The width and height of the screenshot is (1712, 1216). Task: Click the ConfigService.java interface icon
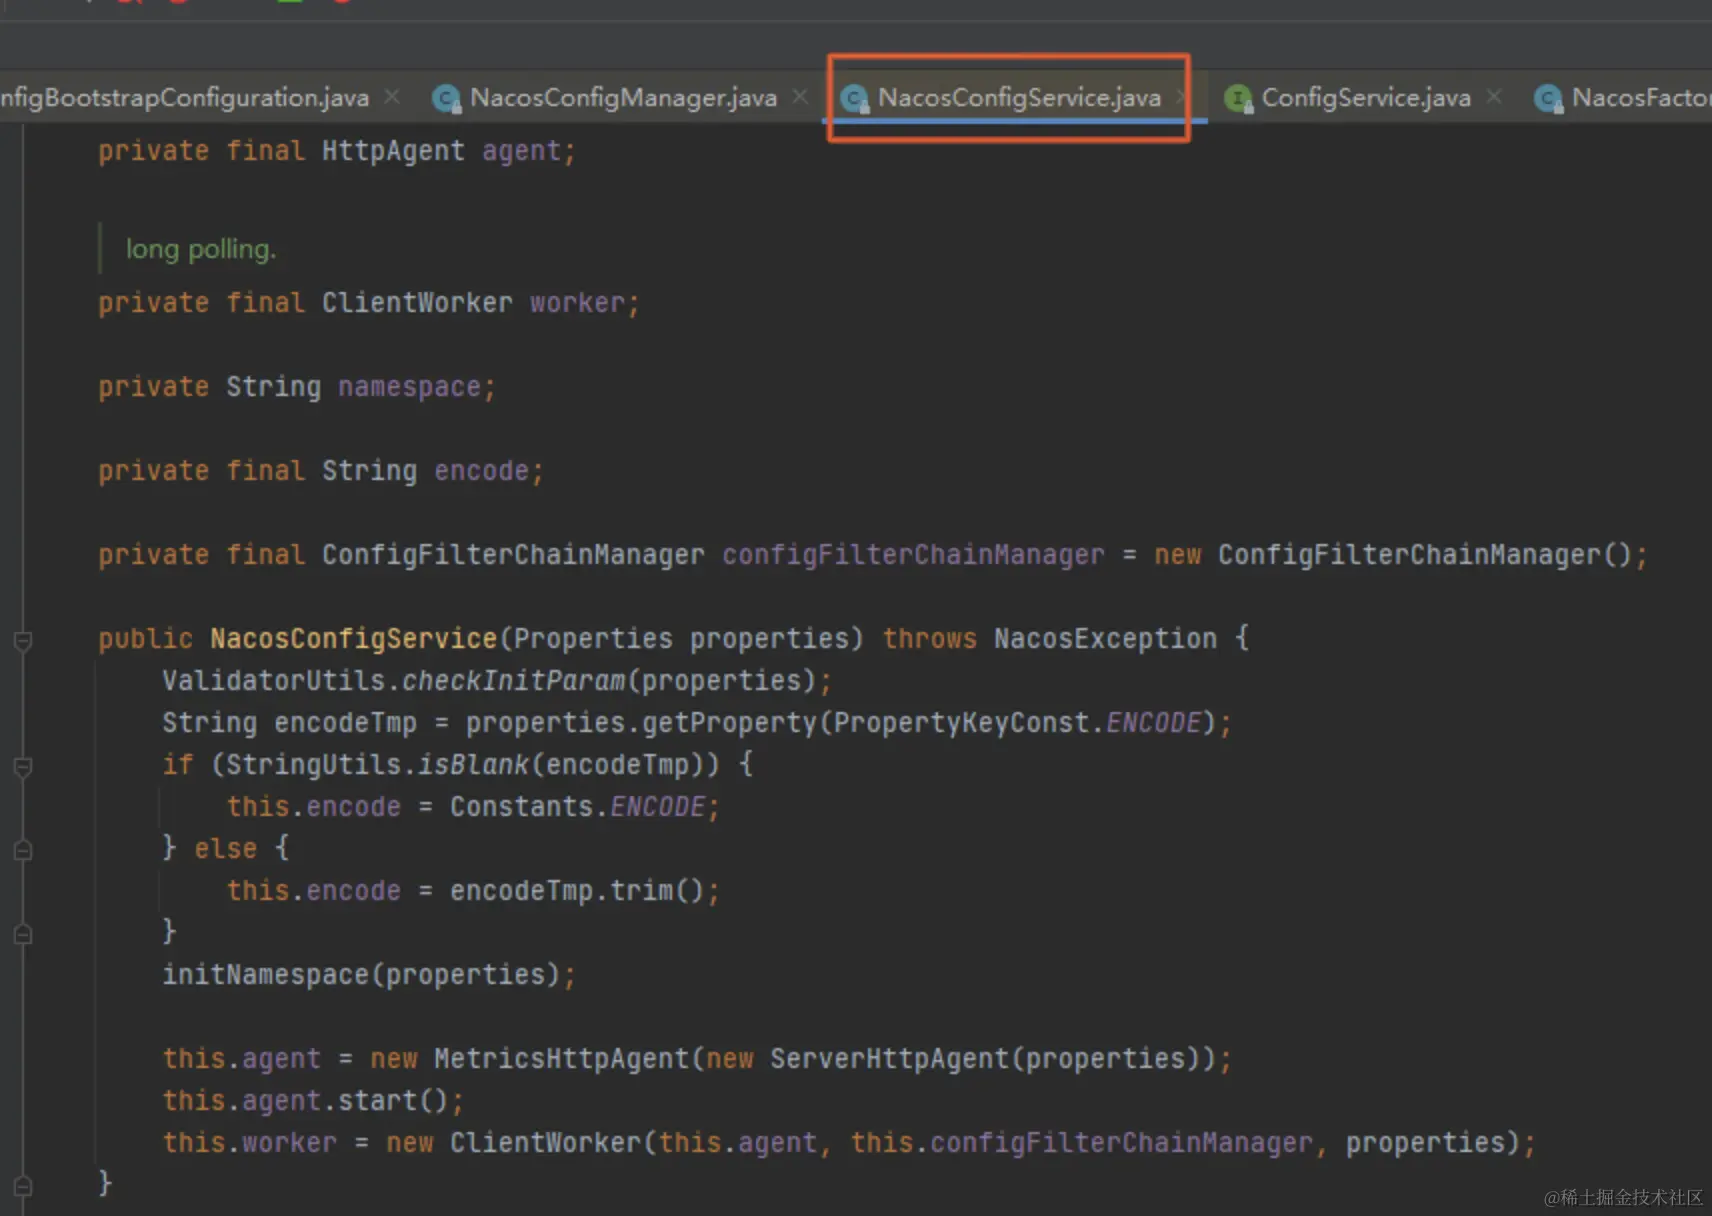[x=1238, y=98]
